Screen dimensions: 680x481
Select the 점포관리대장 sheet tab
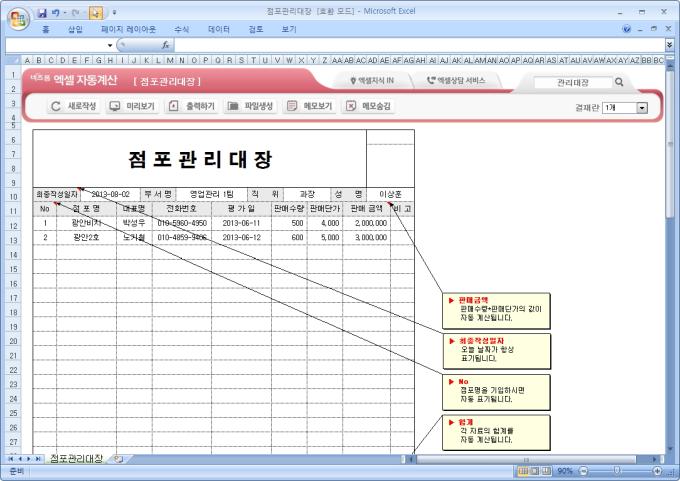click(x=76, y=458)
